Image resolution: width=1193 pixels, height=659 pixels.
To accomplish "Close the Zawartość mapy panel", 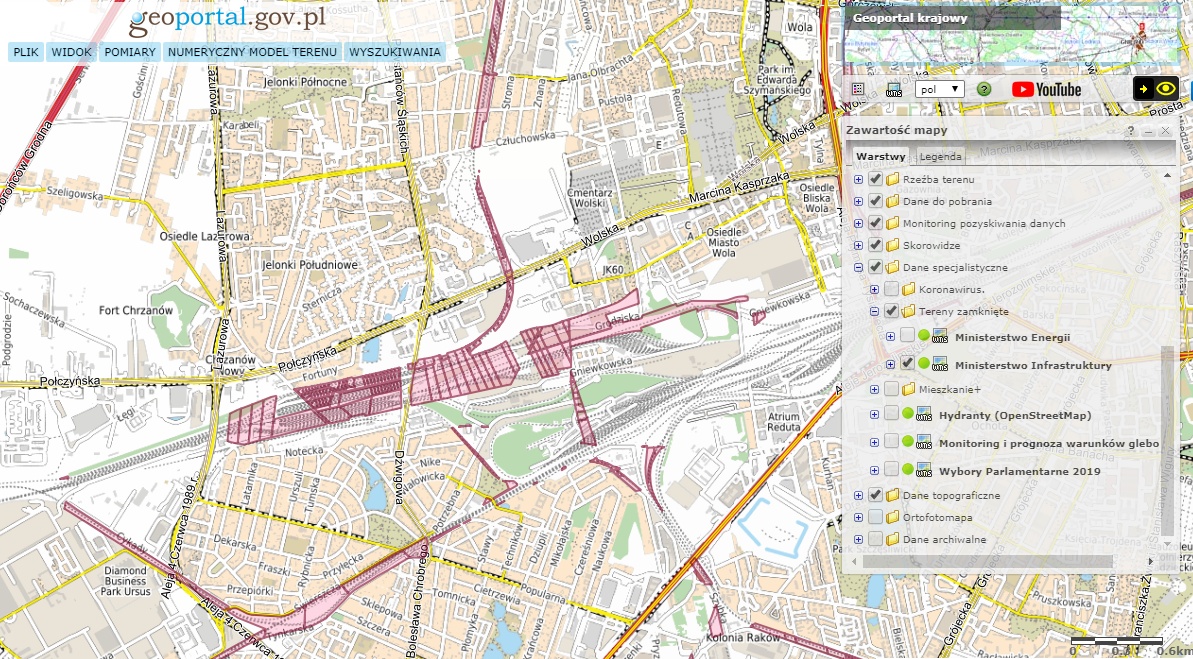I will coord(1166,131).
